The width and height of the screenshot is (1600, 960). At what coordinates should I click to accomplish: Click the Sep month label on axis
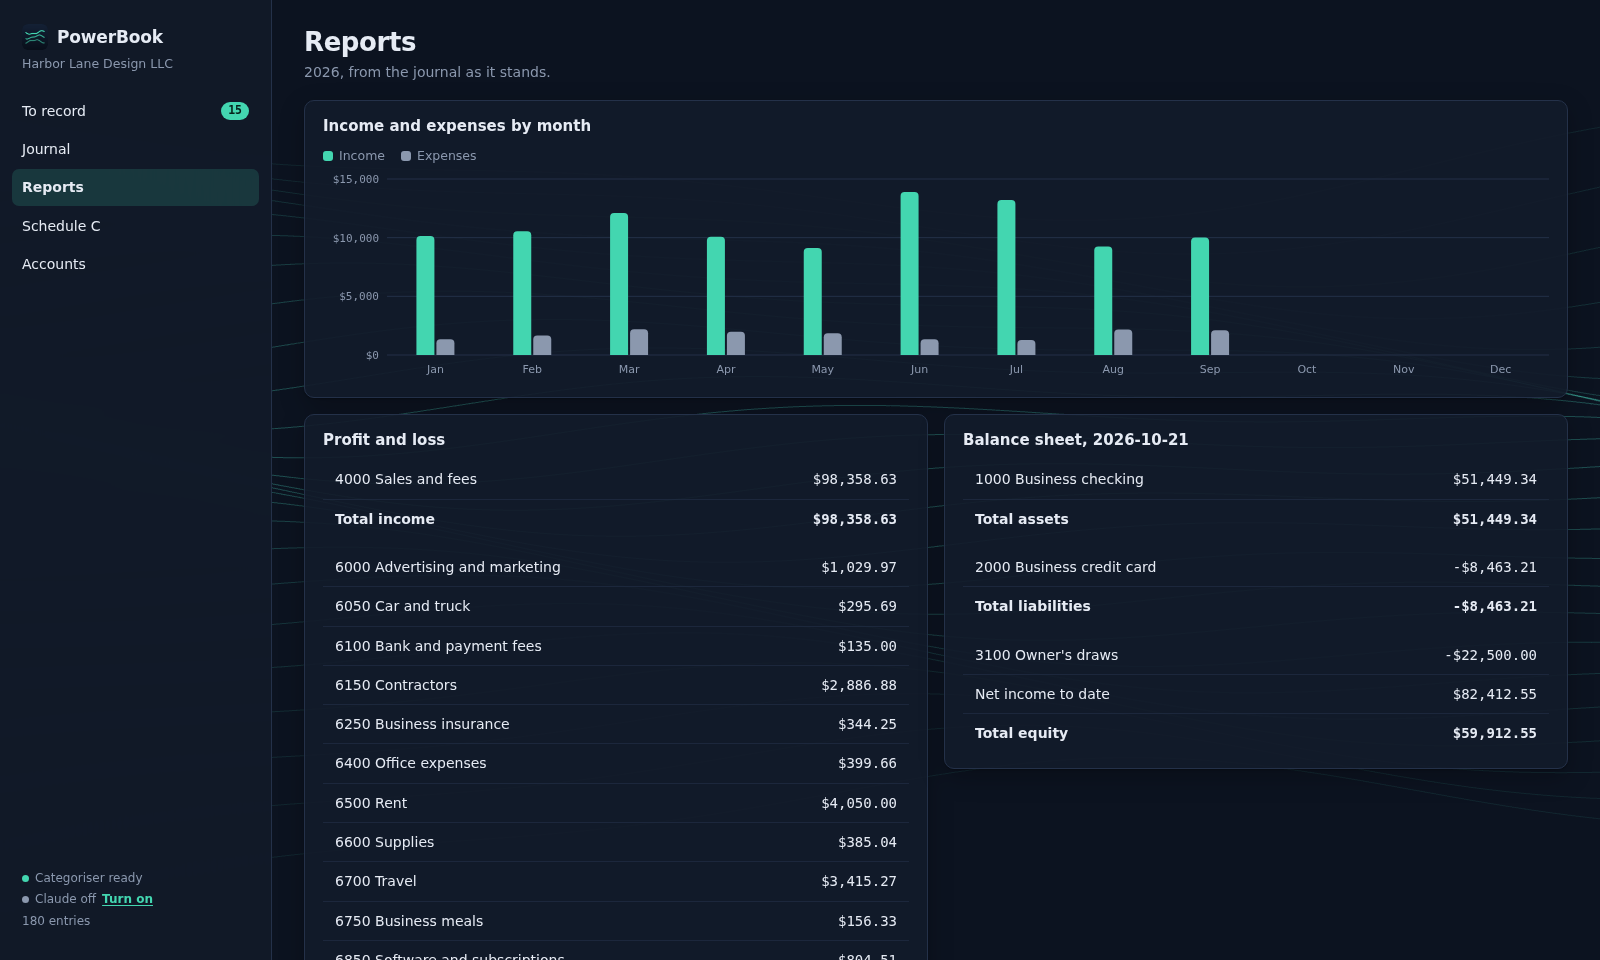[1210, 370]
